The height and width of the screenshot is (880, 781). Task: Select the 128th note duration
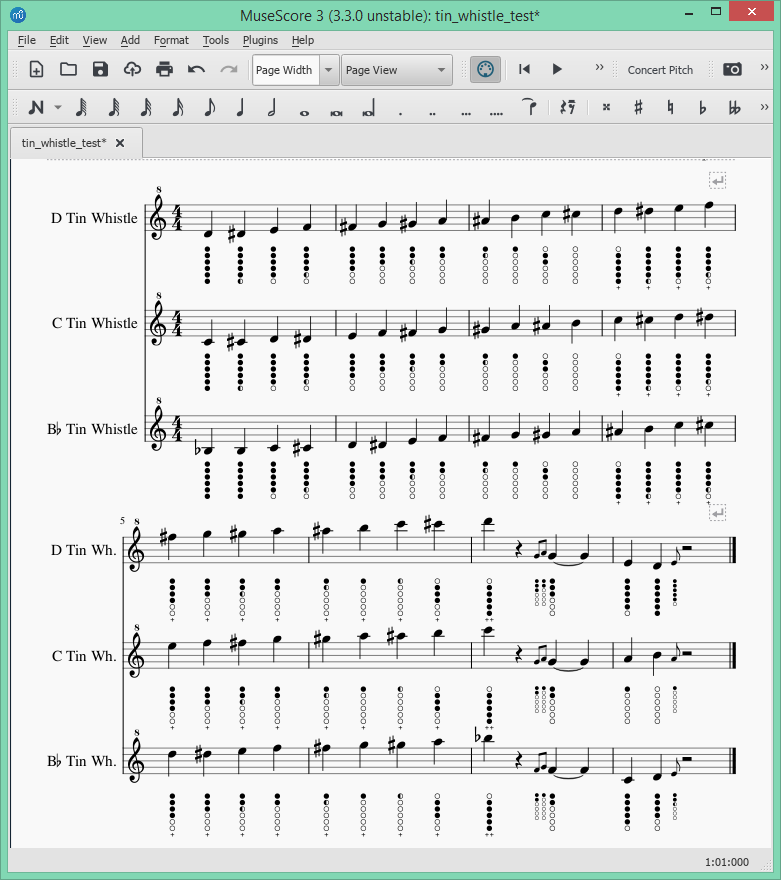click(x=82, y=107)
